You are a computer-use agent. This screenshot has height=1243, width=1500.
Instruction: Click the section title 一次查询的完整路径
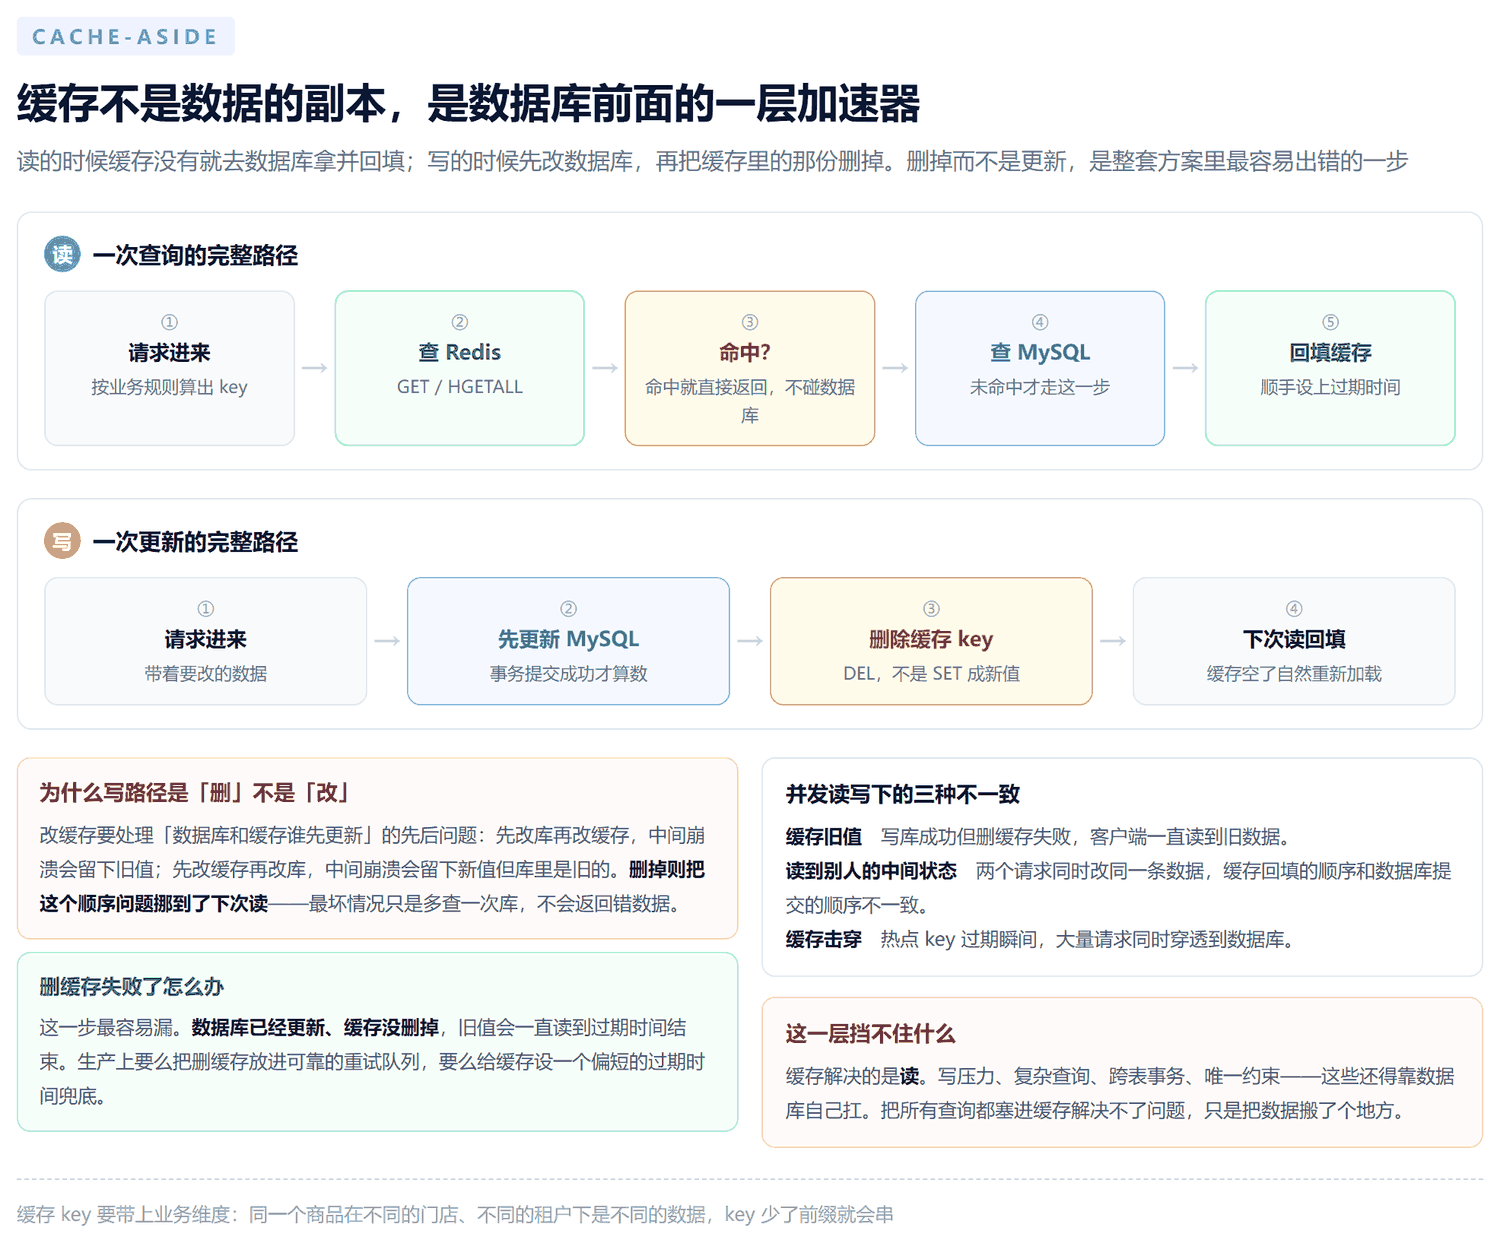click(195, 255)
